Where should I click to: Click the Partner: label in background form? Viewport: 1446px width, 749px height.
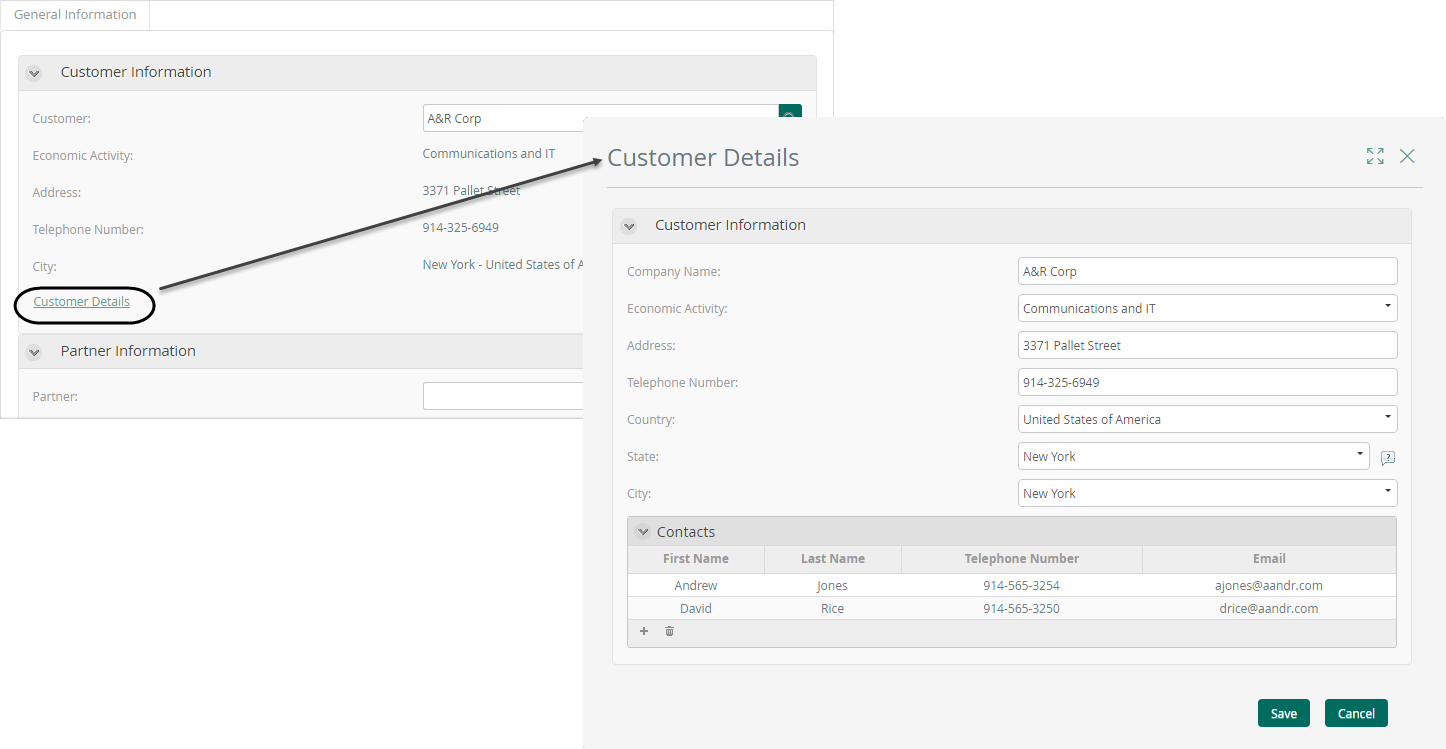point(55,397)
